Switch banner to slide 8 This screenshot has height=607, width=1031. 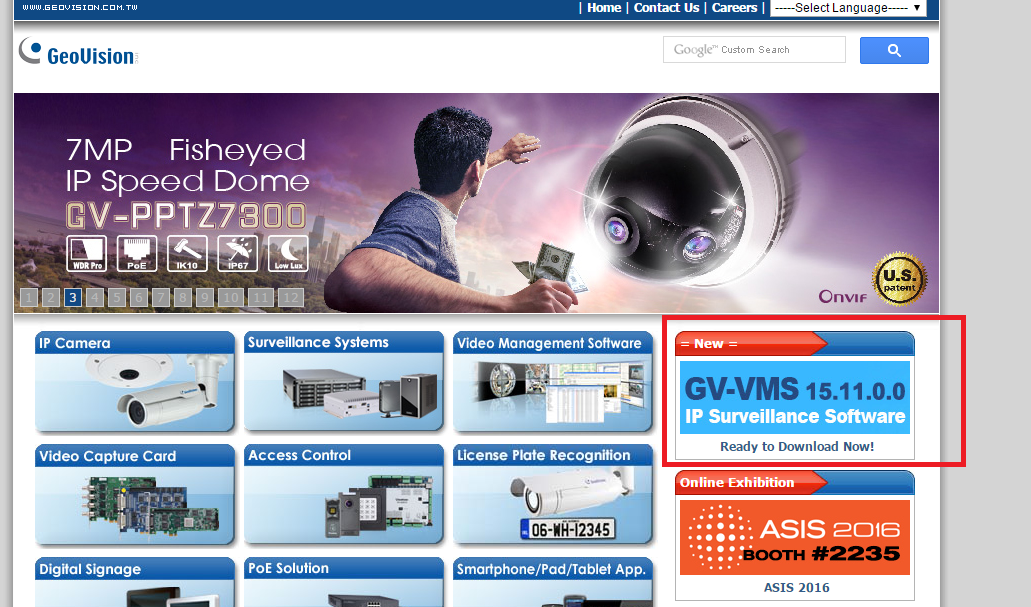tap(183, 297)
